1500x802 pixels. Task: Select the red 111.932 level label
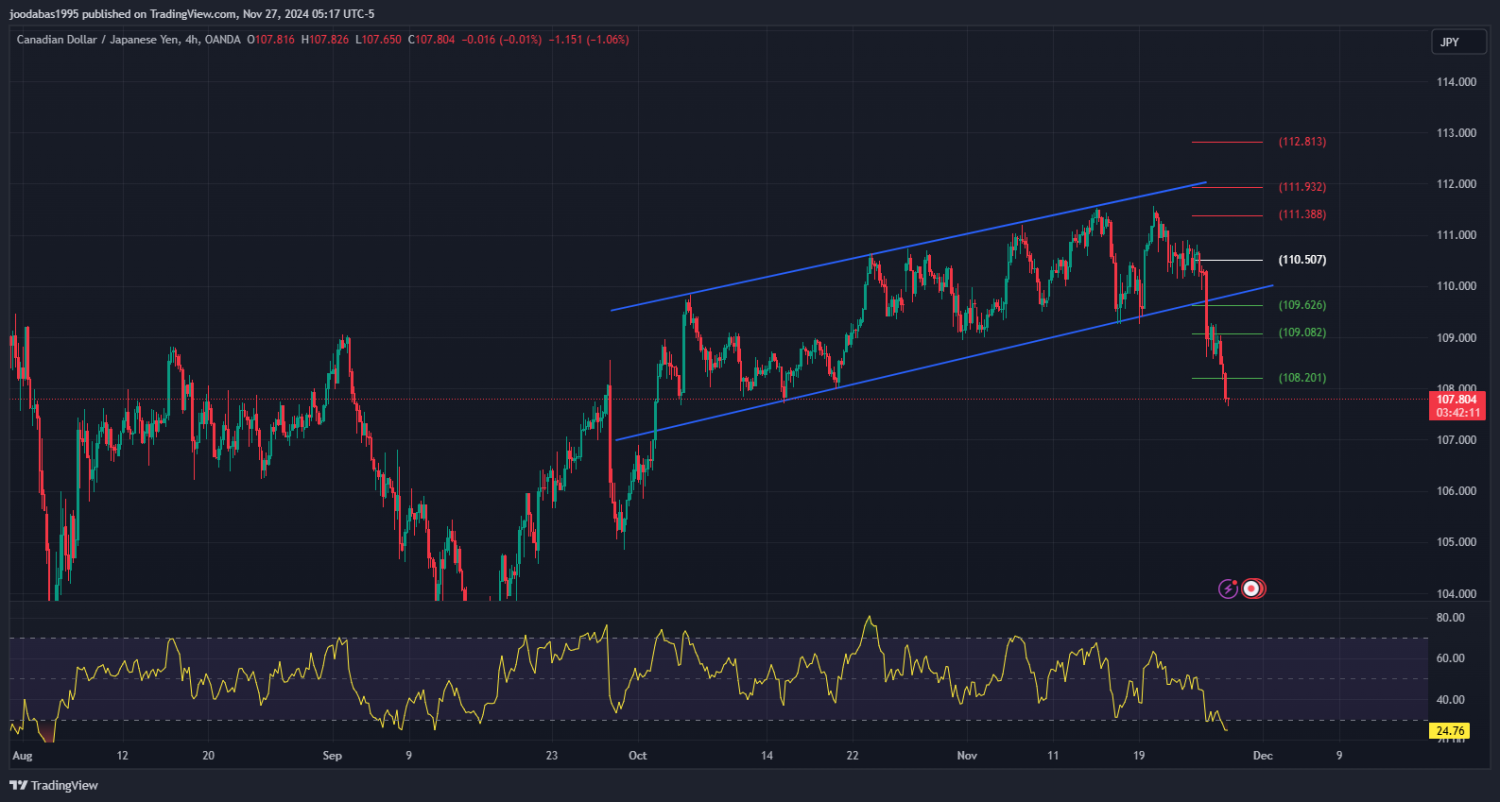point(1302,187)
